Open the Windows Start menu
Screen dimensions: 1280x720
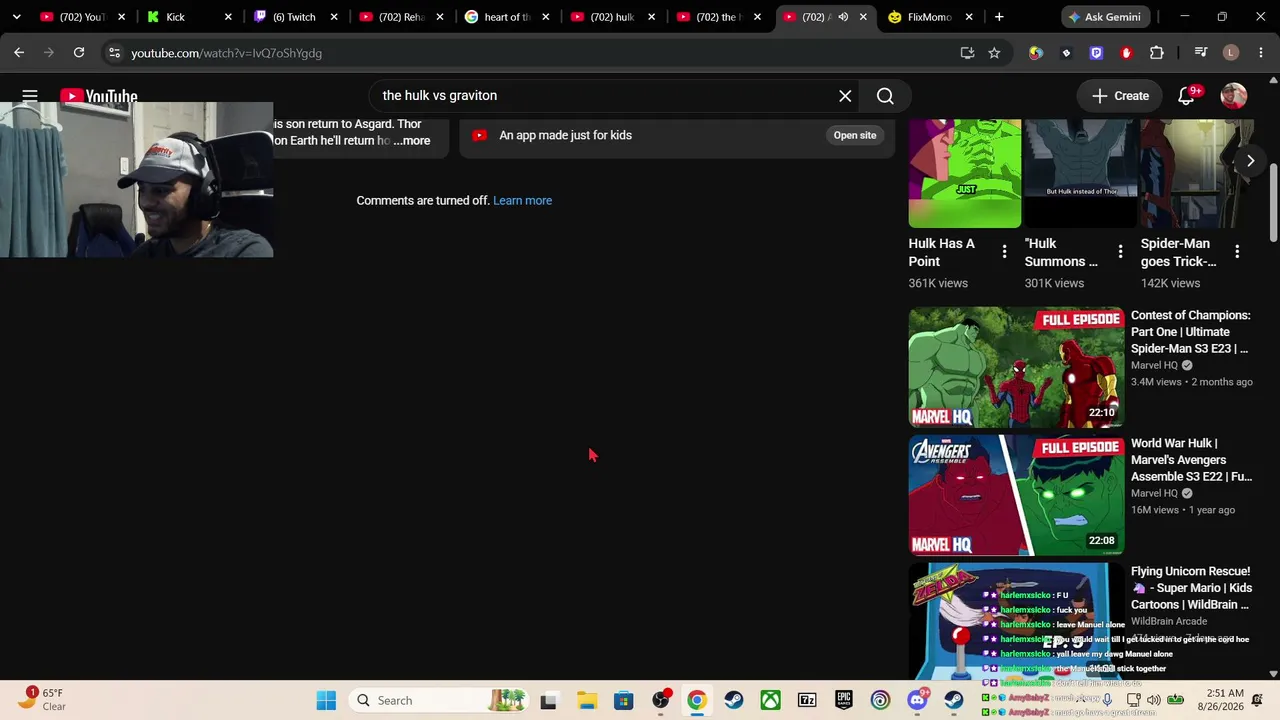coord(326,701)
